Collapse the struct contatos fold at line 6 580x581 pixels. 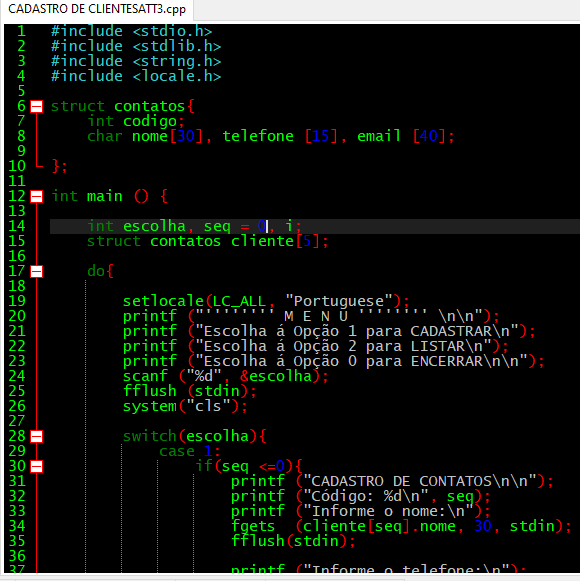tap(36, 107)
